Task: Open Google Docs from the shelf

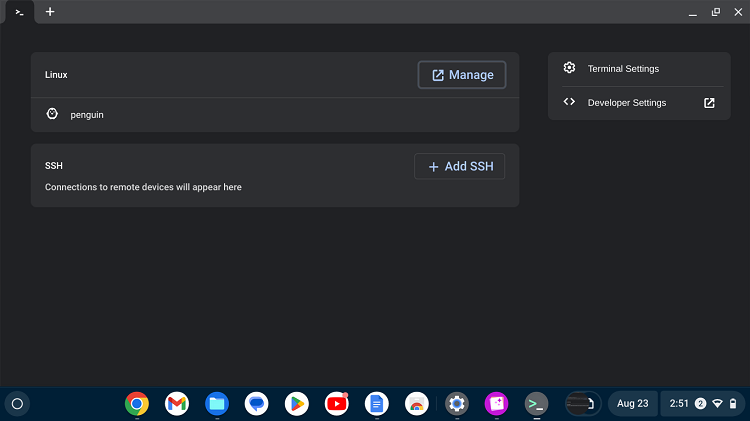Action: click(377, 404)
